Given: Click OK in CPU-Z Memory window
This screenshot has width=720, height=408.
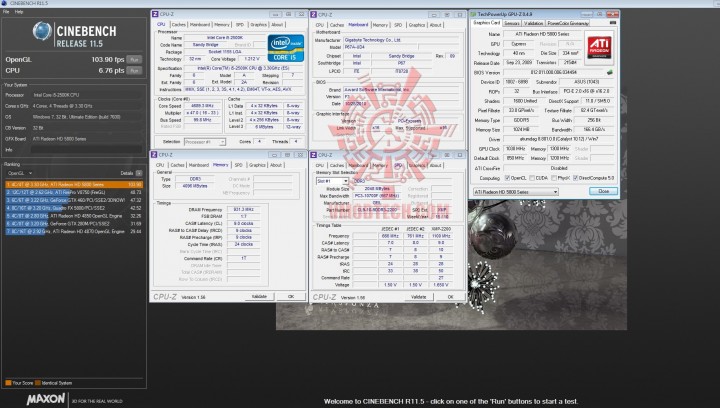Looking at the screenshot, I should click(291, 296).
